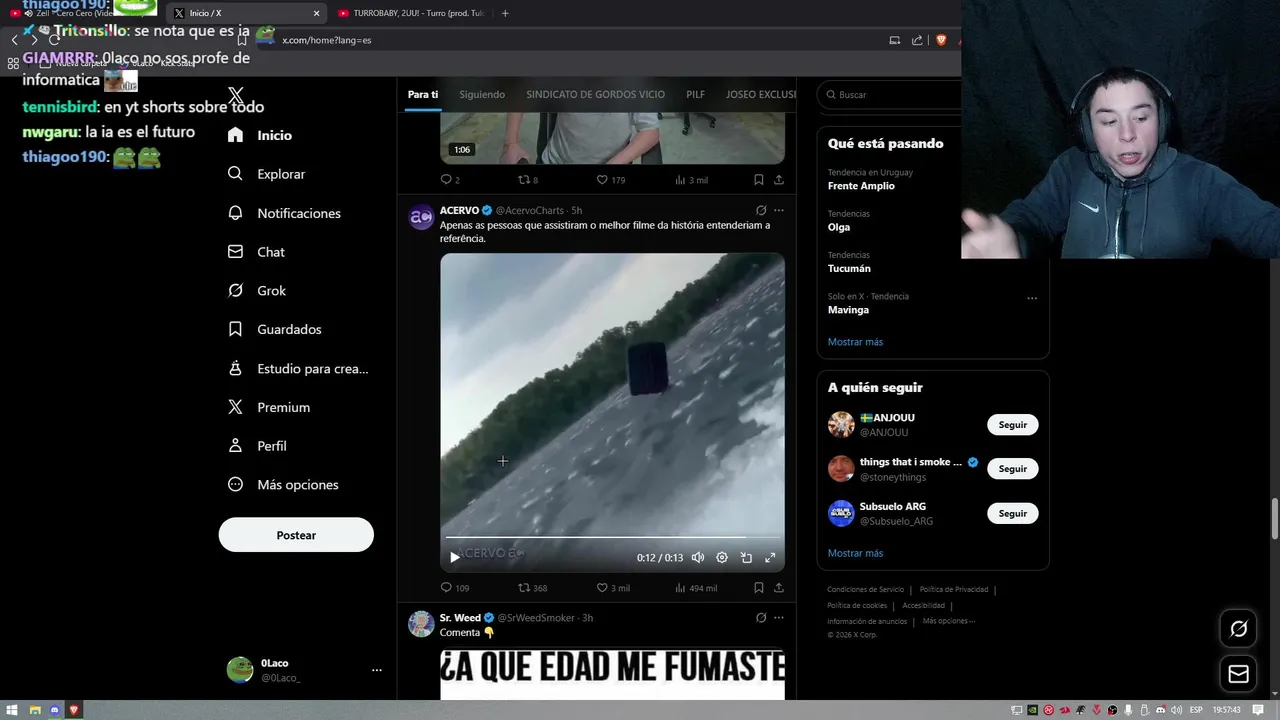The image size is (1280, 720).
Task: Open Política de Privacidad link
Action: coord(956,590)
